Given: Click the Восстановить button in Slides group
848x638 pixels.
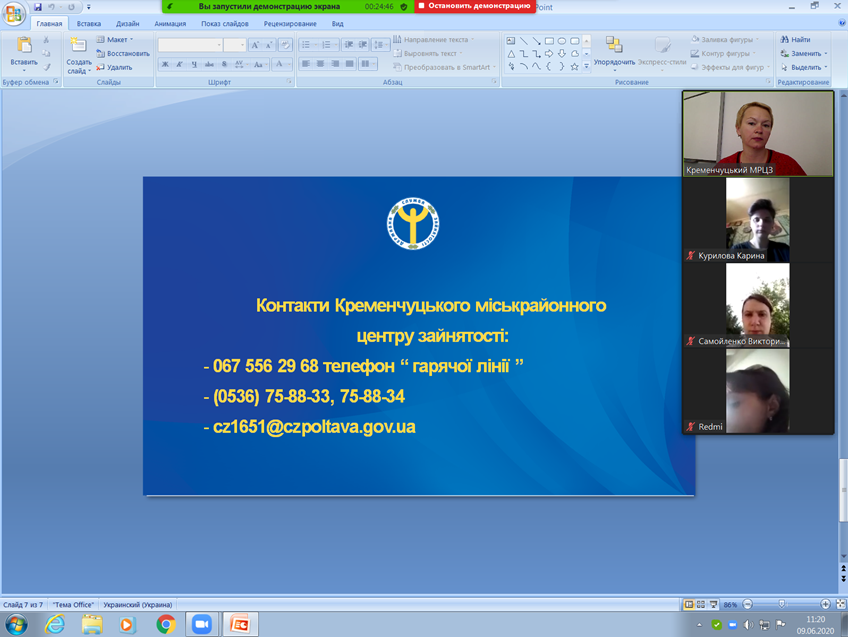Looking at the screenshot, I should click(123, 53).
